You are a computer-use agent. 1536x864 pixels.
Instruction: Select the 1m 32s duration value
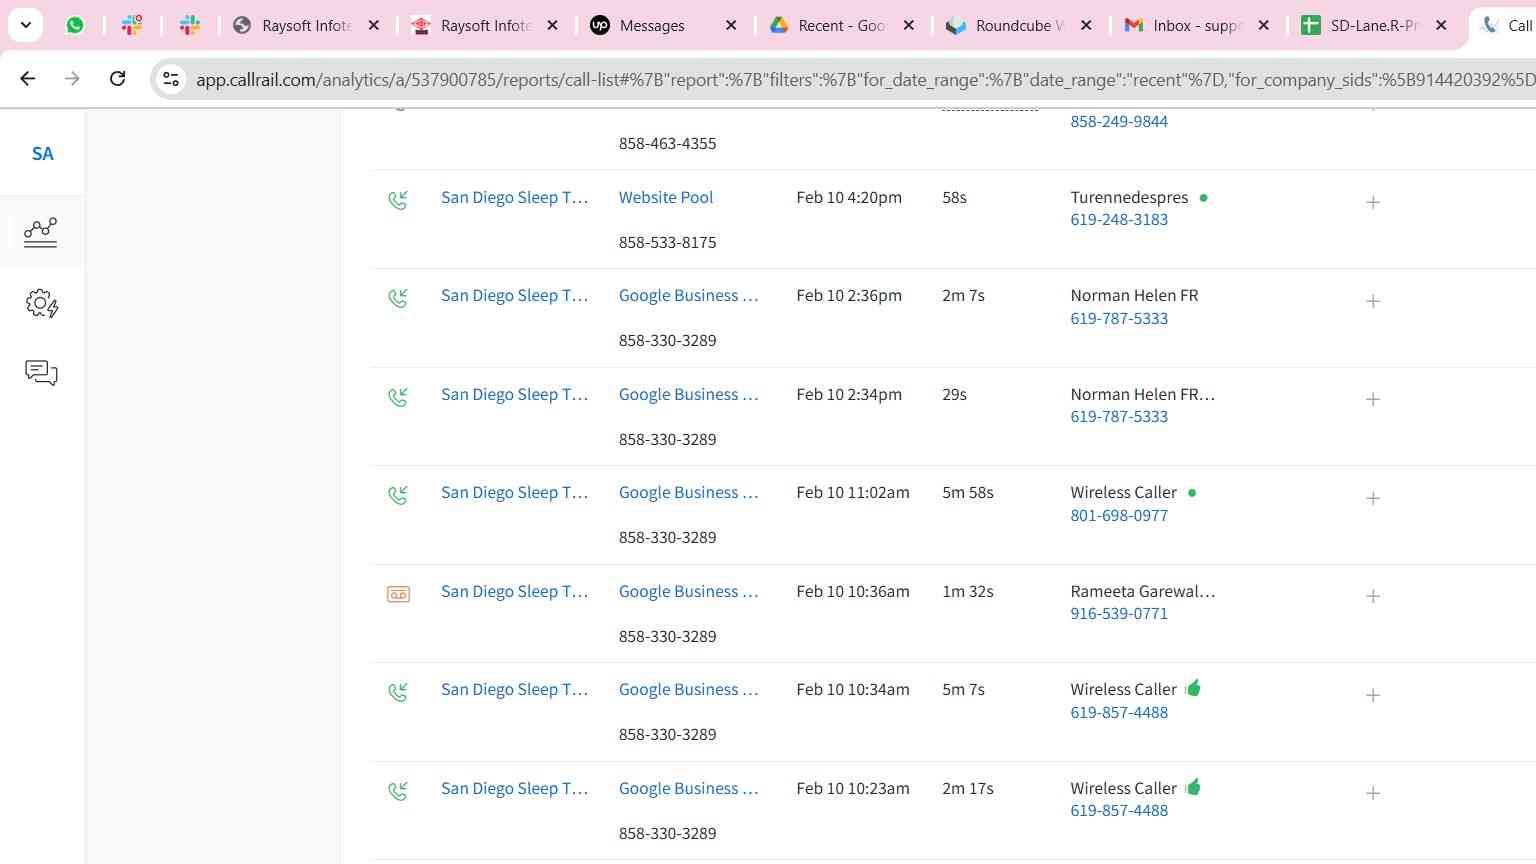[968, 591]
